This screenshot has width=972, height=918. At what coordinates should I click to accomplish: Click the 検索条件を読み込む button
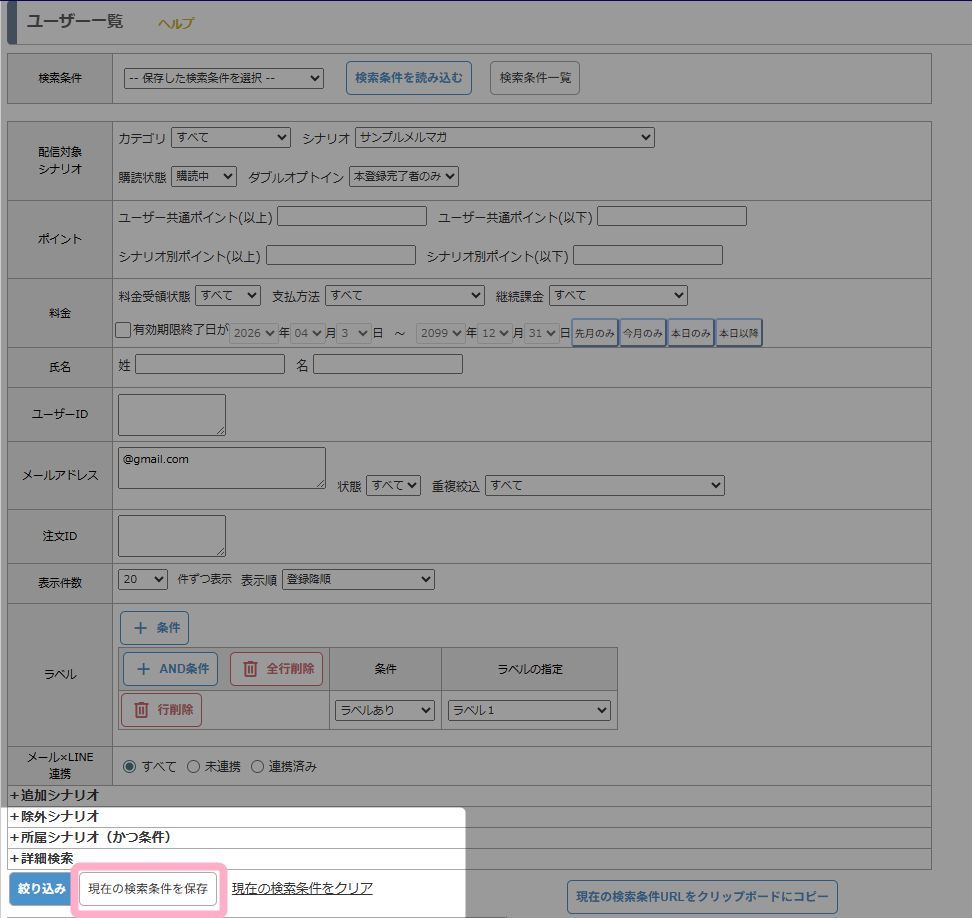pyautogui.click(x=409, y=78)
